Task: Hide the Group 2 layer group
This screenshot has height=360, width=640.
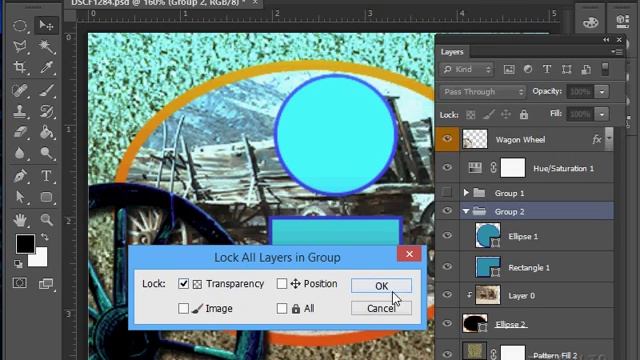Action: coord(447,211)
